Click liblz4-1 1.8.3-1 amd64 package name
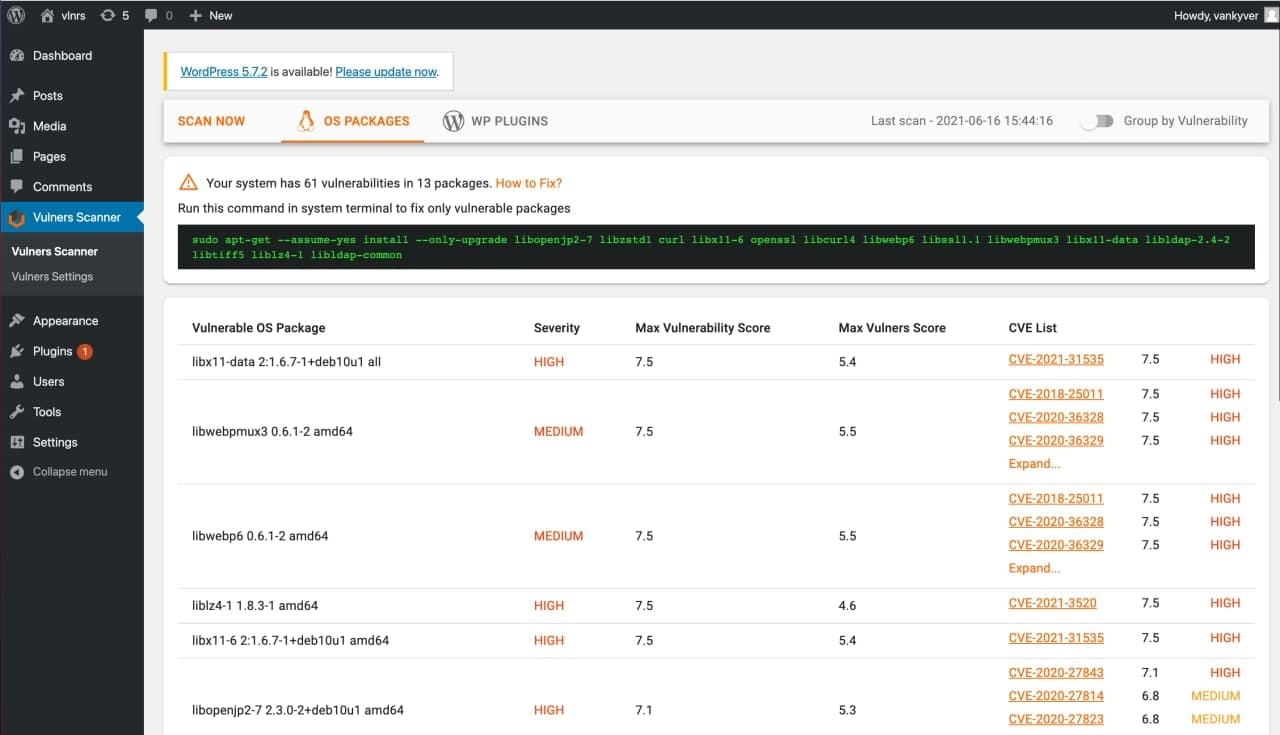1280x735 pixels. (x=254, y=606)
